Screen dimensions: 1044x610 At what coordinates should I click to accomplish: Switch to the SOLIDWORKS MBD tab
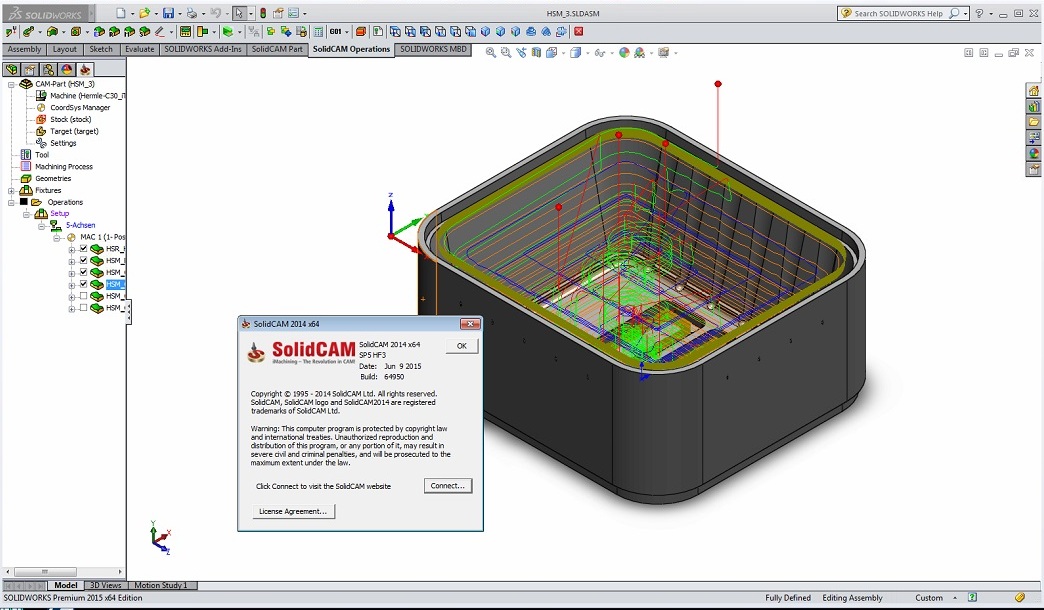pyautogui.click(x=433, y=49)
